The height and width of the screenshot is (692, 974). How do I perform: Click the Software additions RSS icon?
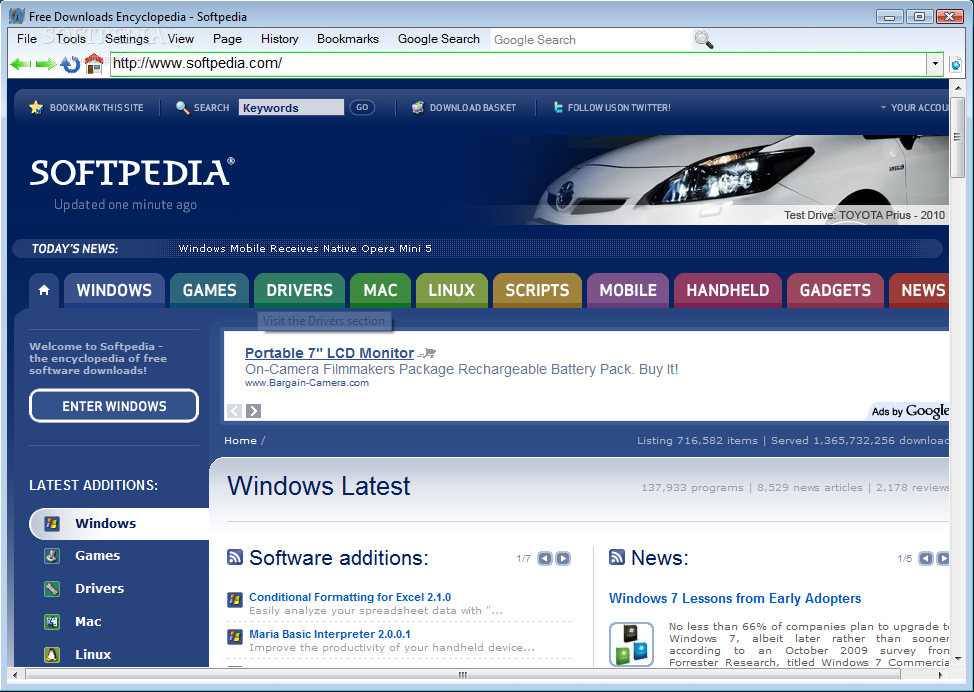(x=235, y=557)
